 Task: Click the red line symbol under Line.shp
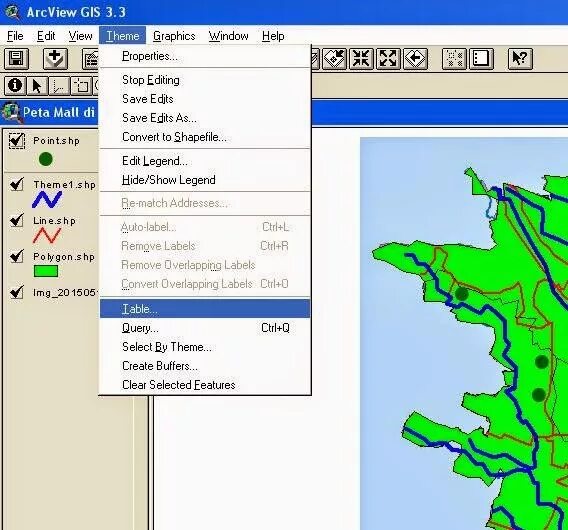[47, 235]
